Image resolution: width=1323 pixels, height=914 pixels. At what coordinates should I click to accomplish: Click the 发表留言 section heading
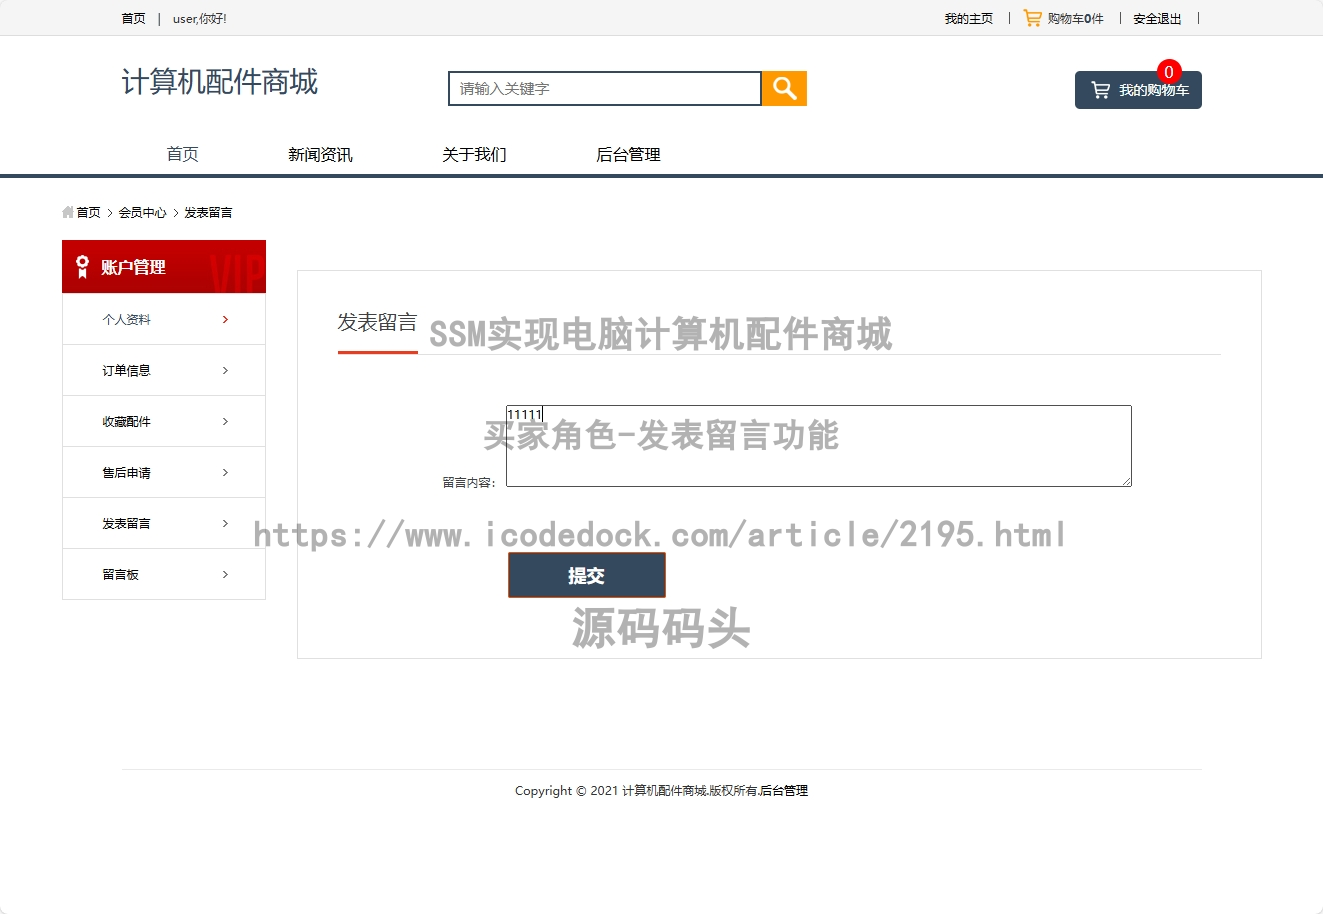377,322
